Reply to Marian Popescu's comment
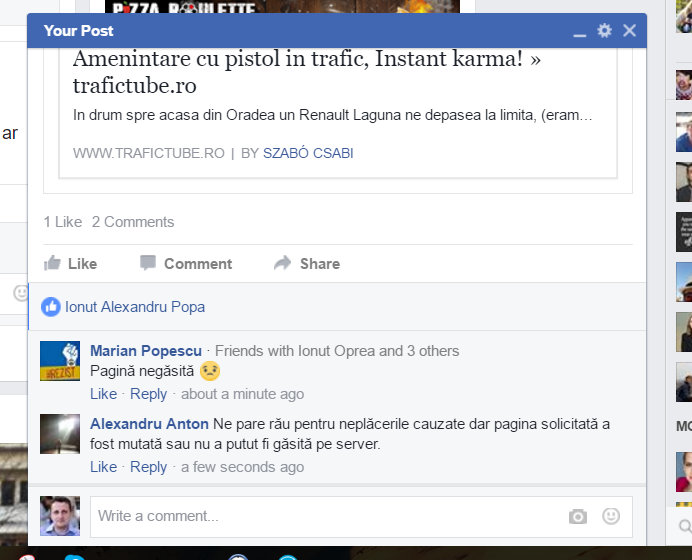The image size is (692, 560). [148, 394]
